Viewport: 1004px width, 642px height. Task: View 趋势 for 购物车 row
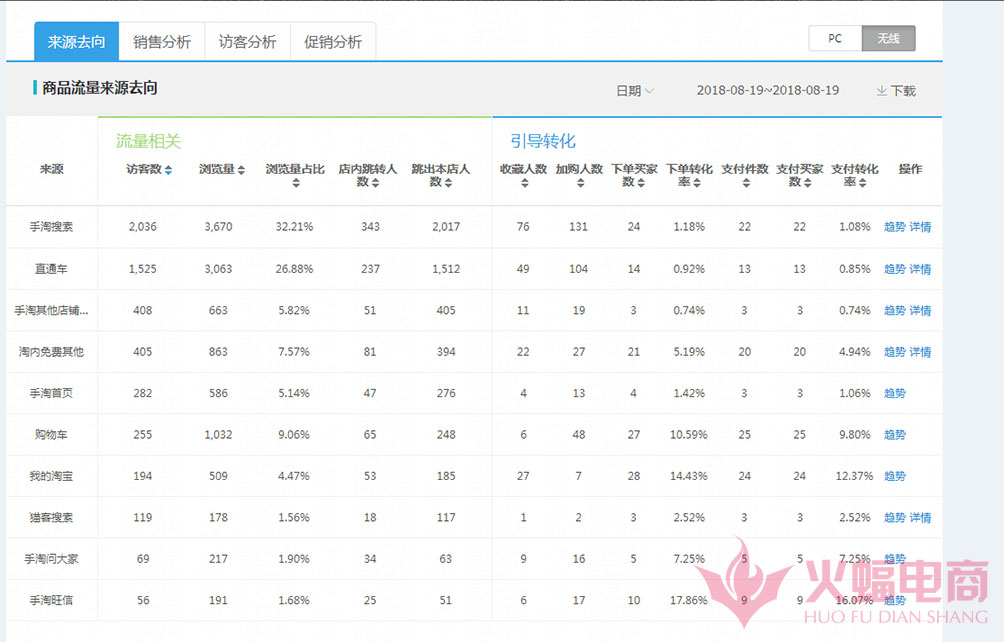(894, 435)
